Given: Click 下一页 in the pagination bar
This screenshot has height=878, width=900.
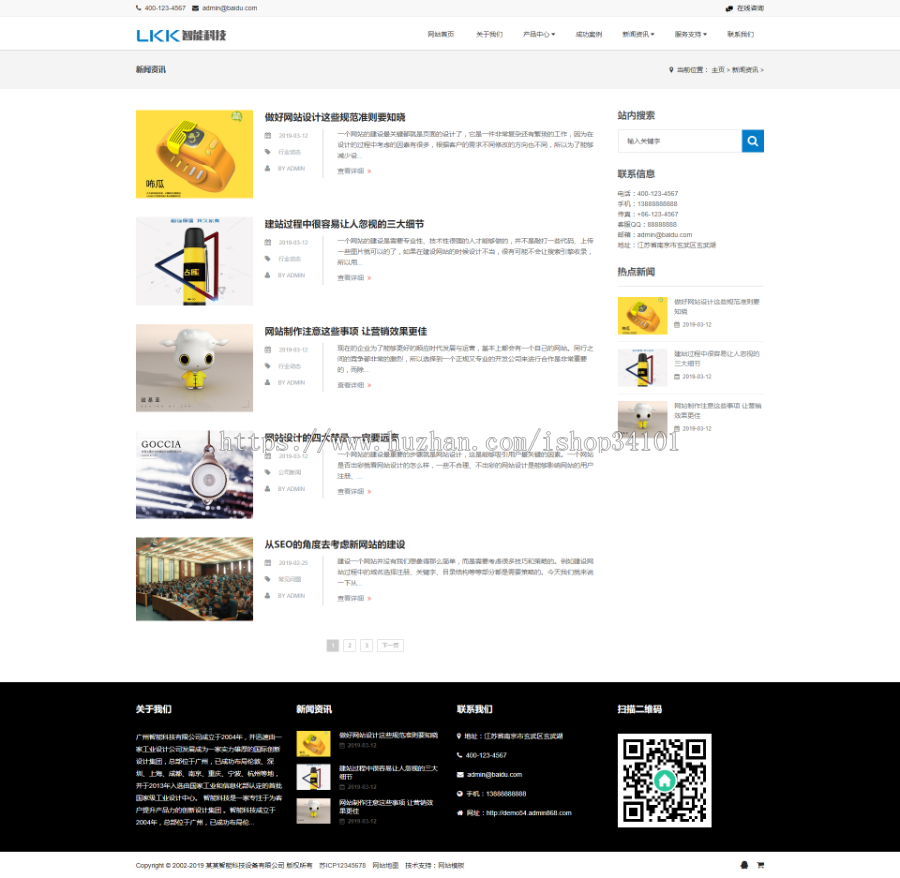Looking at the screenshot, I should tap(389, 645).
